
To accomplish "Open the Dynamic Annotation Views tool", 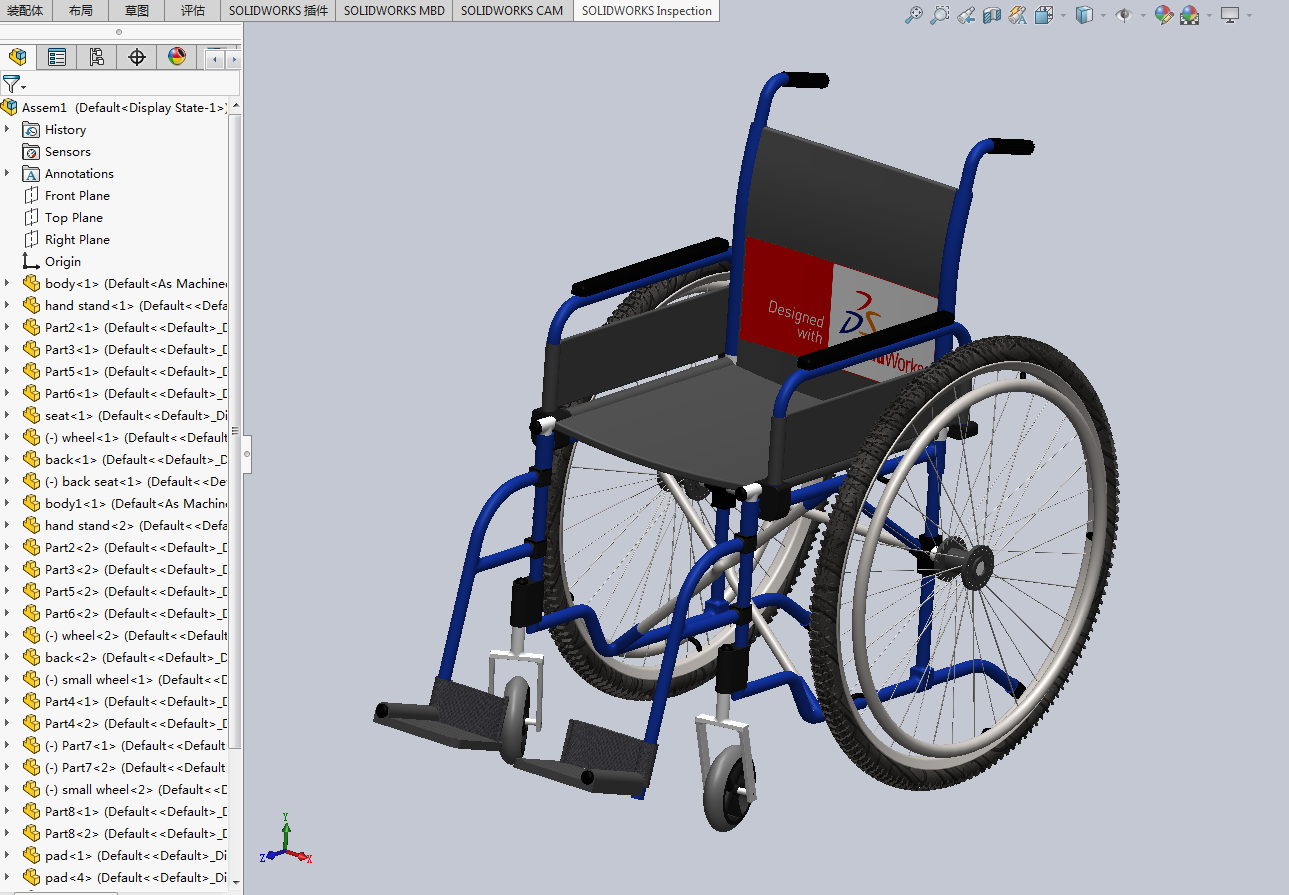I will click(1018, 15).
